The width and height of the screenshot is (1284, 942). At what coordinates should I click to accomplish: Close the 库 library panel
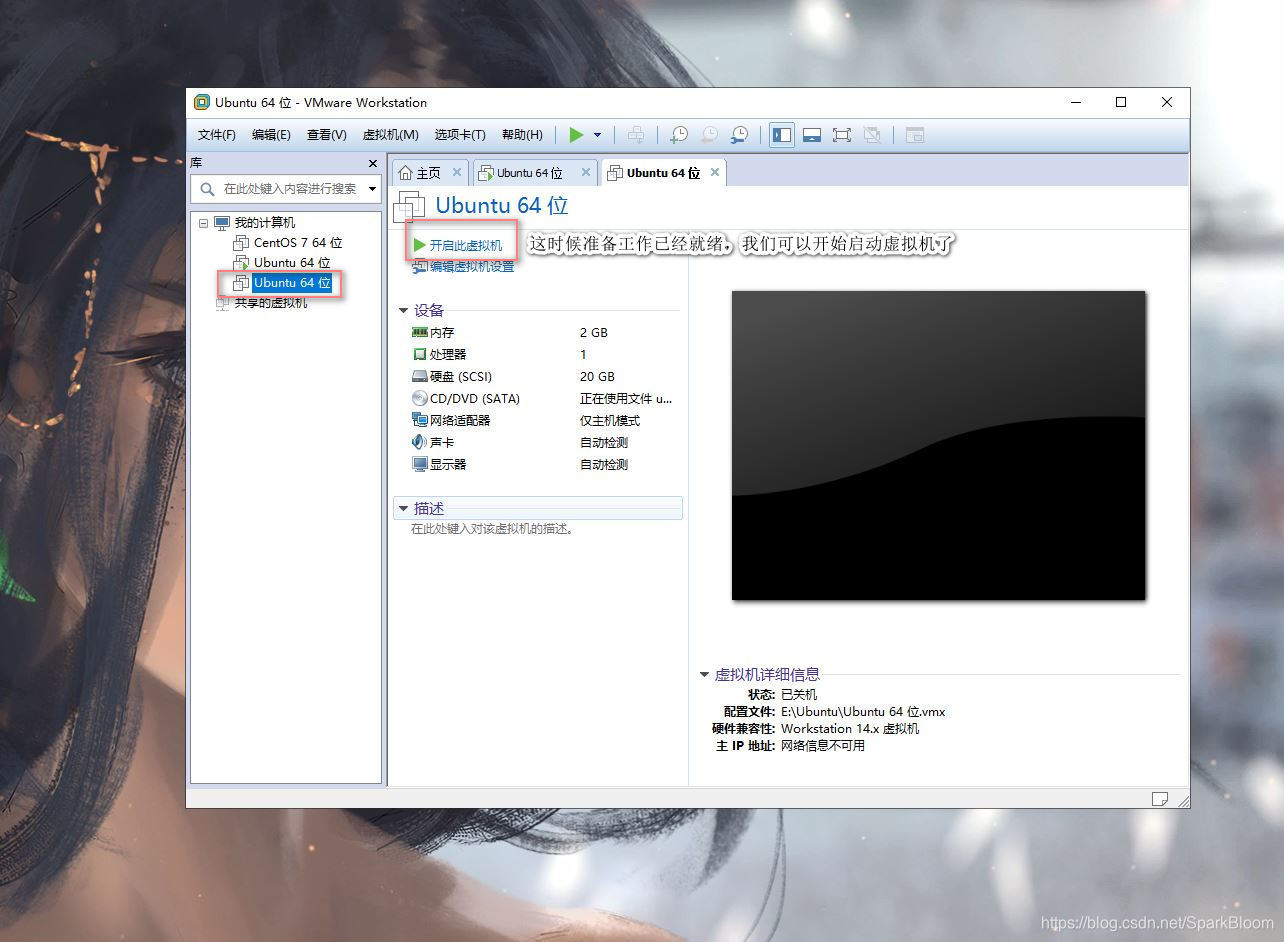pos(373,163)
